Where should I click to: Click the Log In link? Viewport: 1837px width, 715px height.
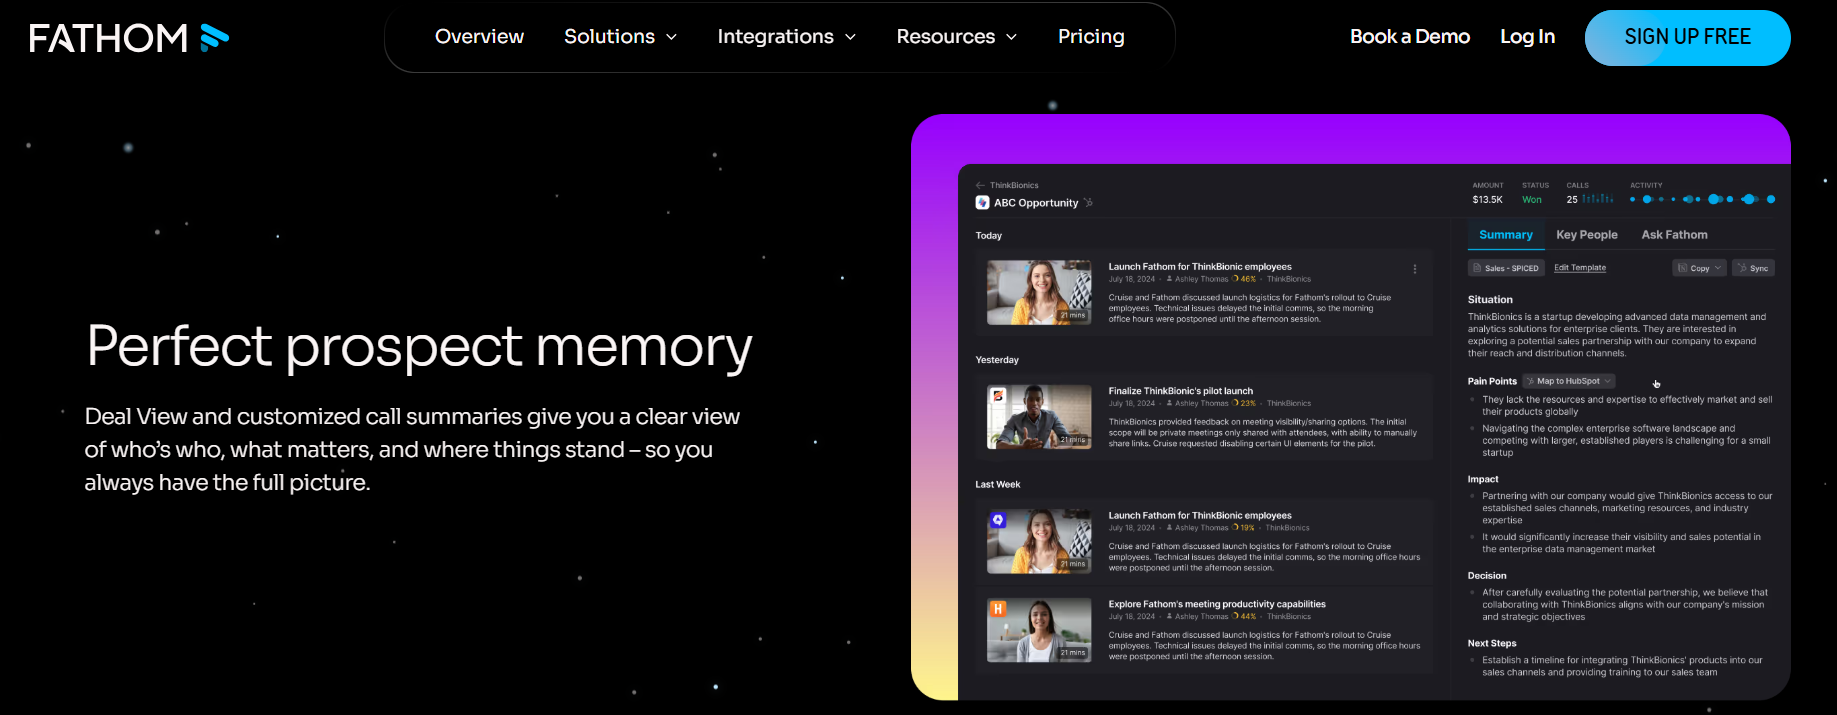tap(1527, 37)
